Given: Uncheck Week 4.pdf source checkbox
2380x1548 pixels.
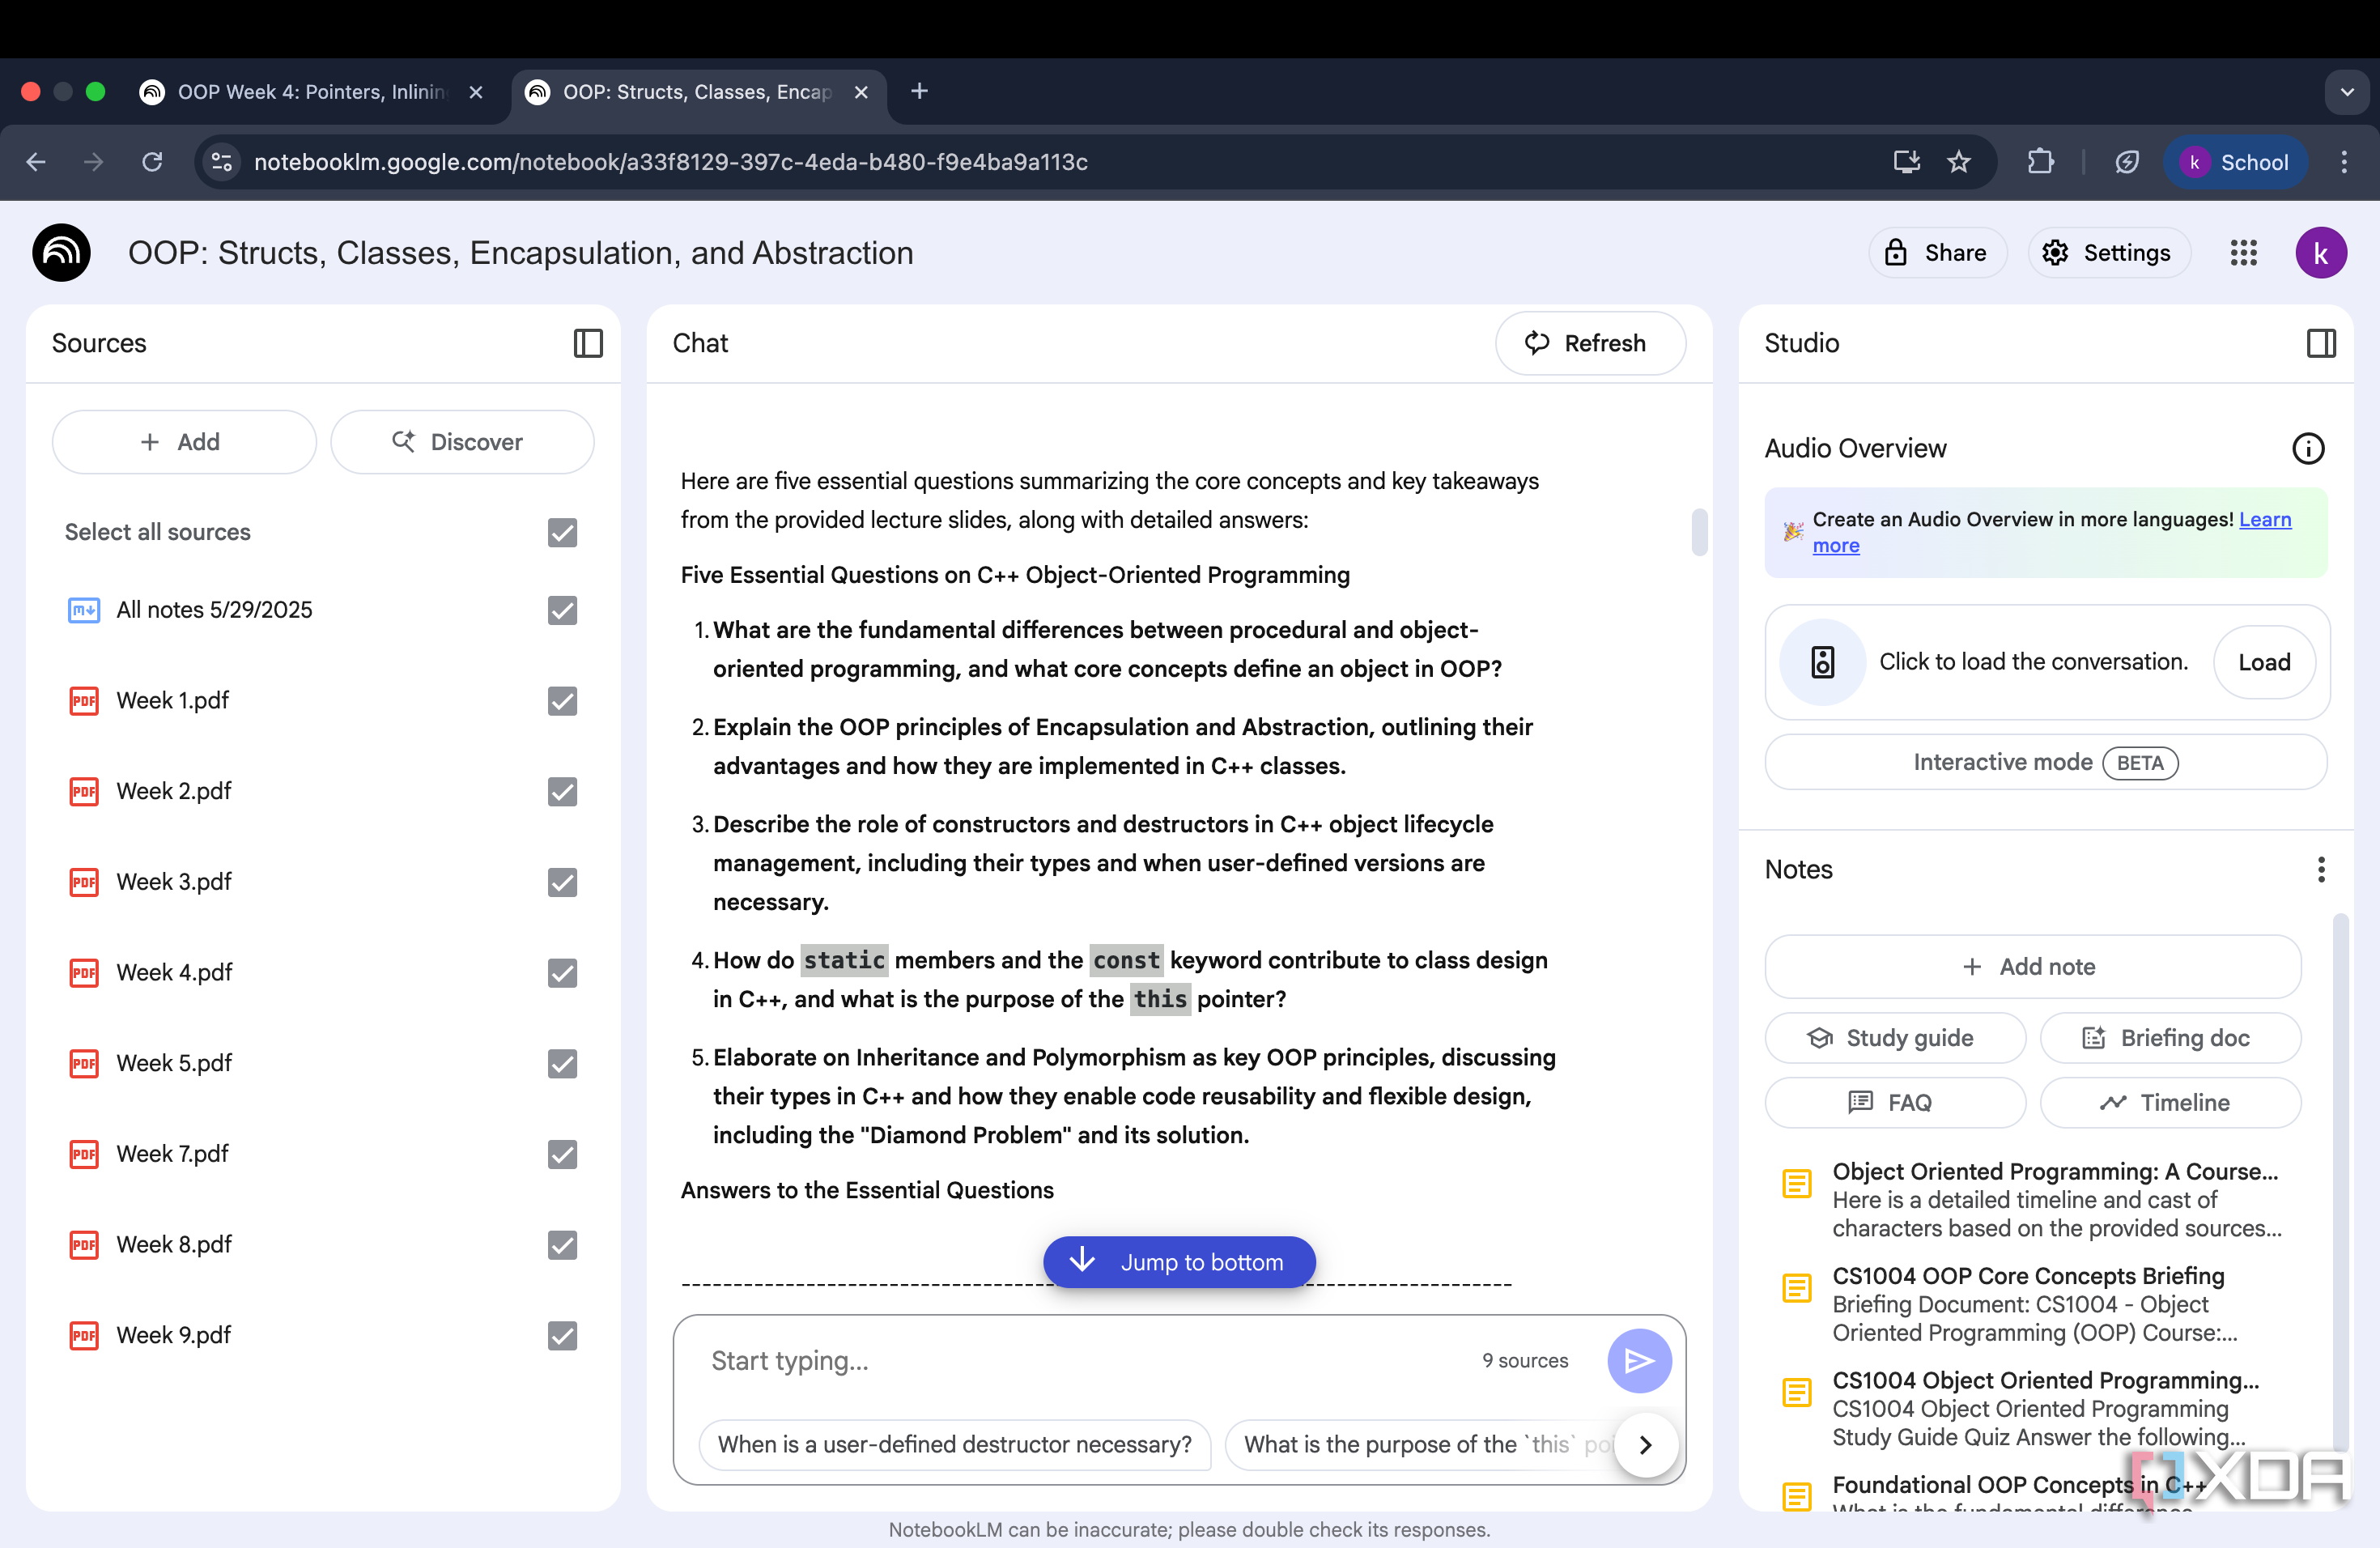Looking at the screenshot, I should click(x=562, y=972).
